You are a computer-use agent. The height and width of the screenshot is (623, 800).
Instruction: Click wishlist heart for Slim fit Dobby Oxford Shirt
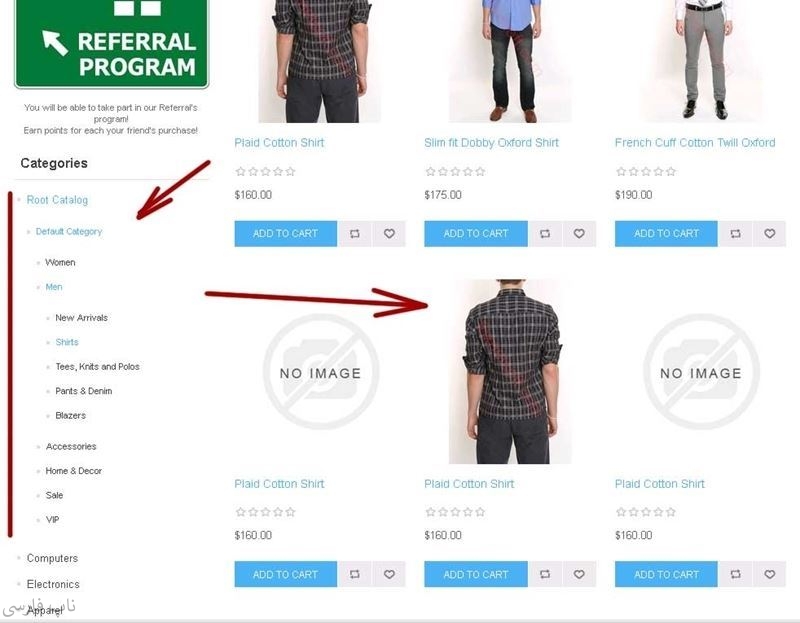tap(579, 234)
